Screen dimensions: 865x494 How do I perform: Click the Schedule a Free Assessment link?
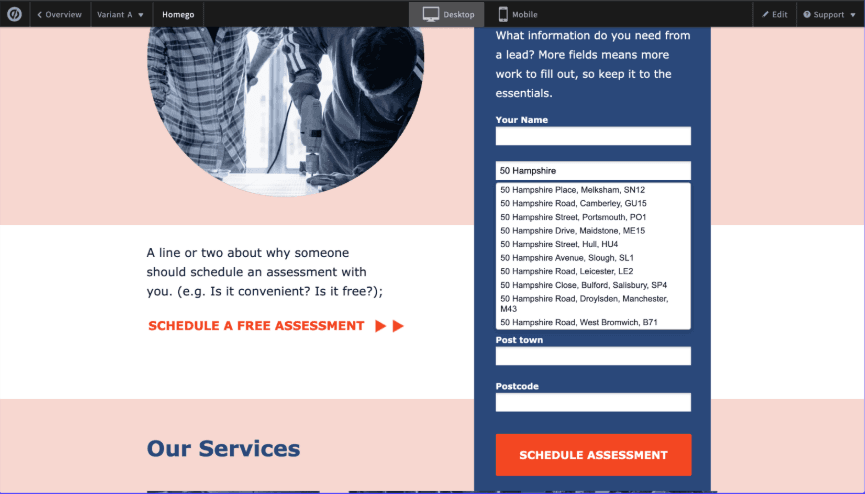click(256, 326)
